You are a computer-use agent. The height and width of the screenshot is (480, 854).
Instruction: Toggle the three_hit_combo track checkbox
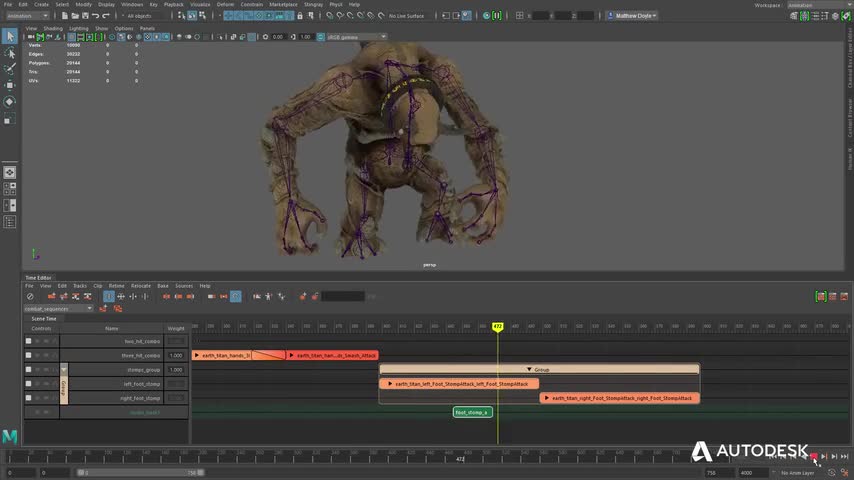click(x=28, y=355)
